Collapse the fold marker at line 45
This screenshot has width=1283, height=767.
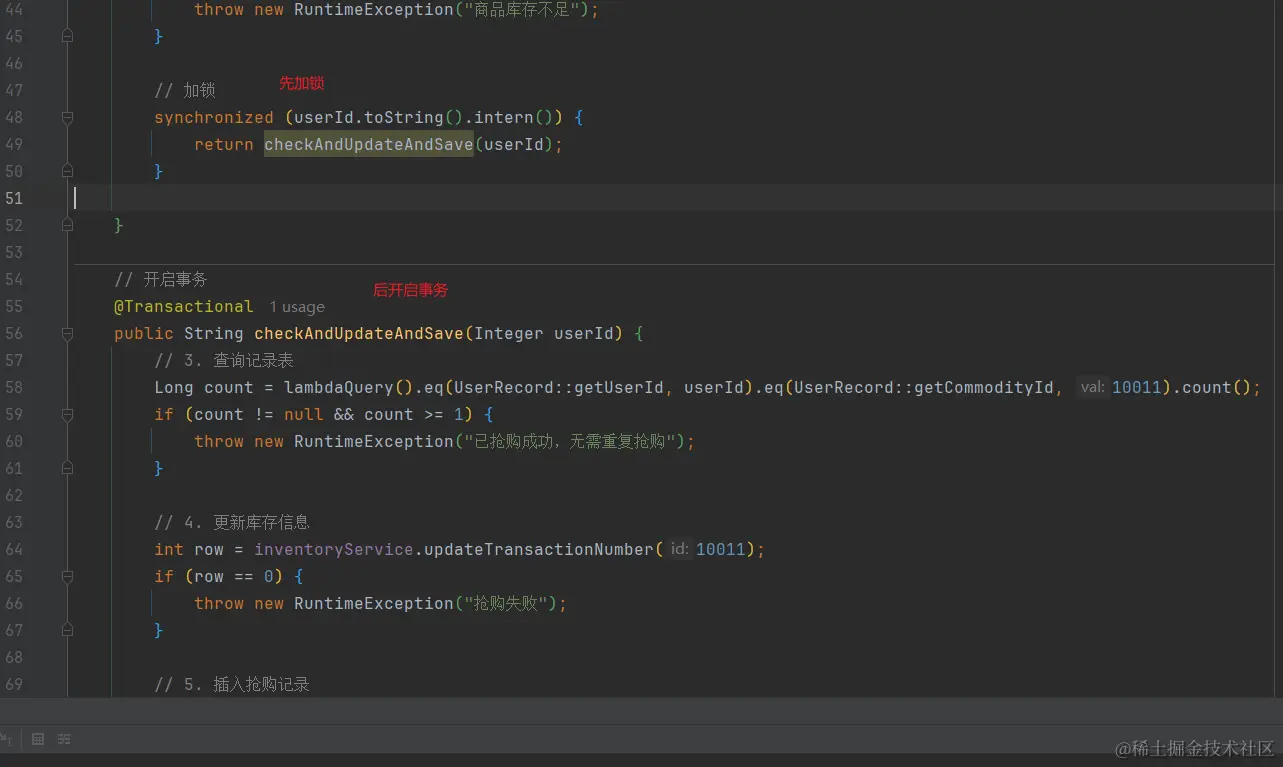[x=67, y=36]
